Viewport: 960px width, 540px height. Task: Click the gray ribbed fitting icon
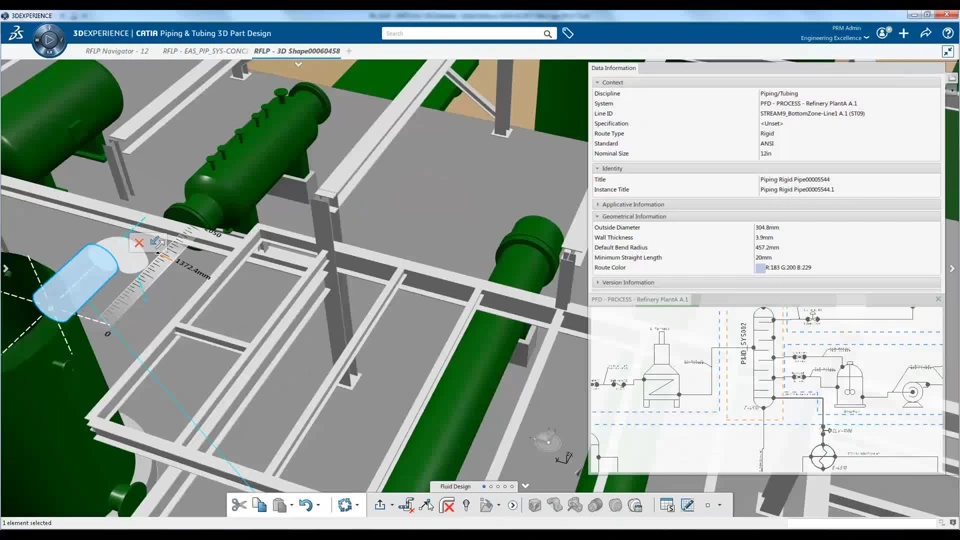click(595, 505)
